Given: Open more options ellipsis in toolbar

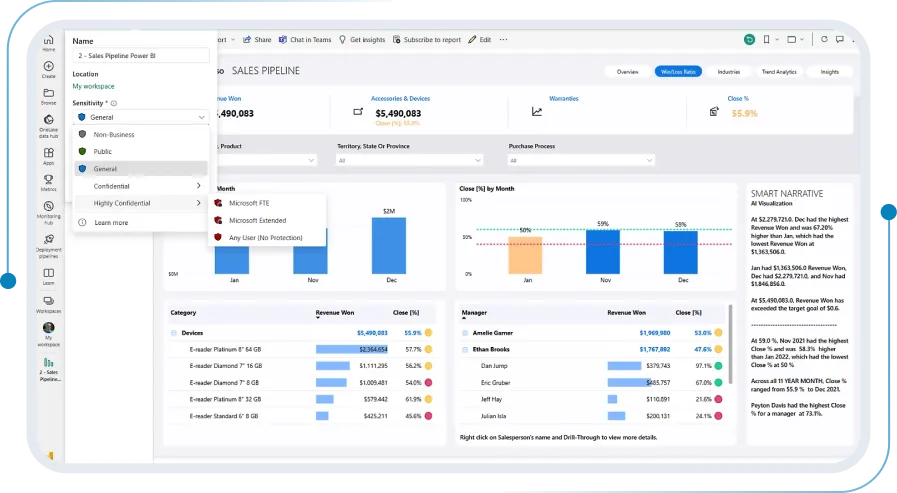Looking at the screenshot, I should (x=503, y=39).
